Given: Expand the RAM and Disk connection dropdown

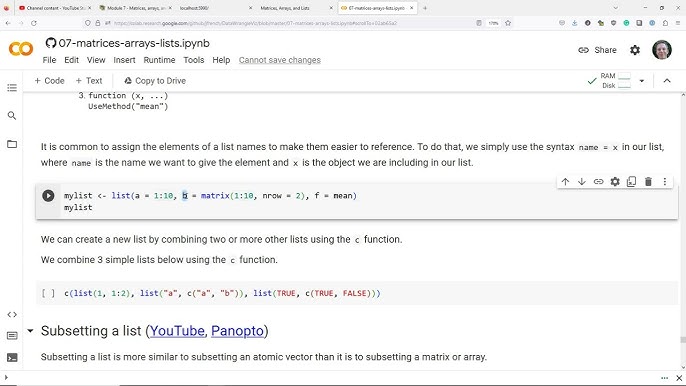Looking at the screenshot, I should [642, 81].
